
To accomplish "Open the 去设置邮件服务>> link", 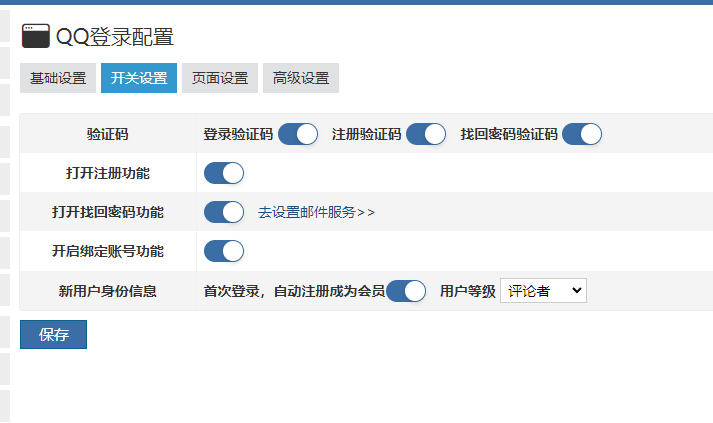I will point(316,212).
